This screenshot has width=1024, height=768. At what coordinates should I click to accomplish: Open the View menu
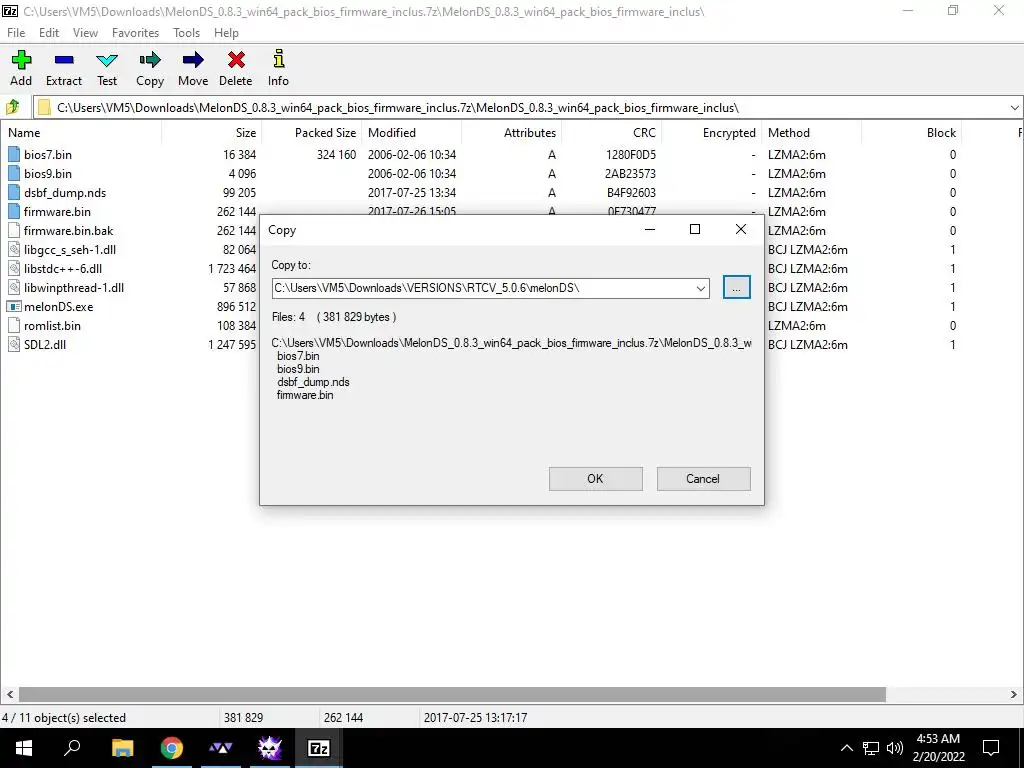click(x=85, y=33)
